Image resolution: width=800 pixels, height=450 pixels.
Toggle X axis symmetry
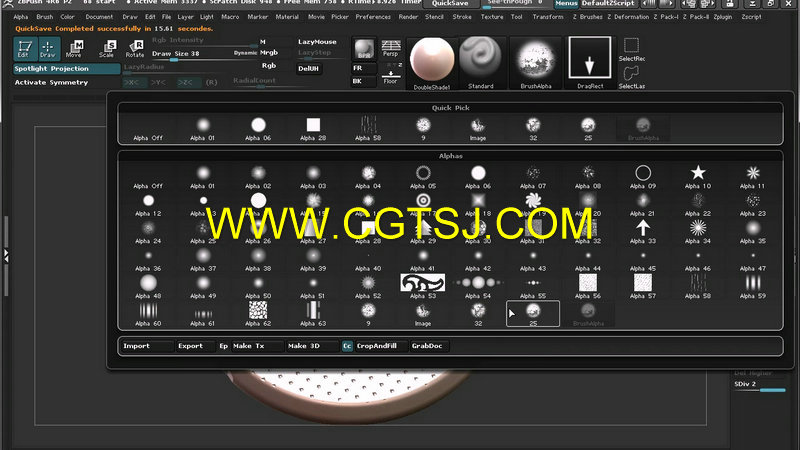point(132,82)
